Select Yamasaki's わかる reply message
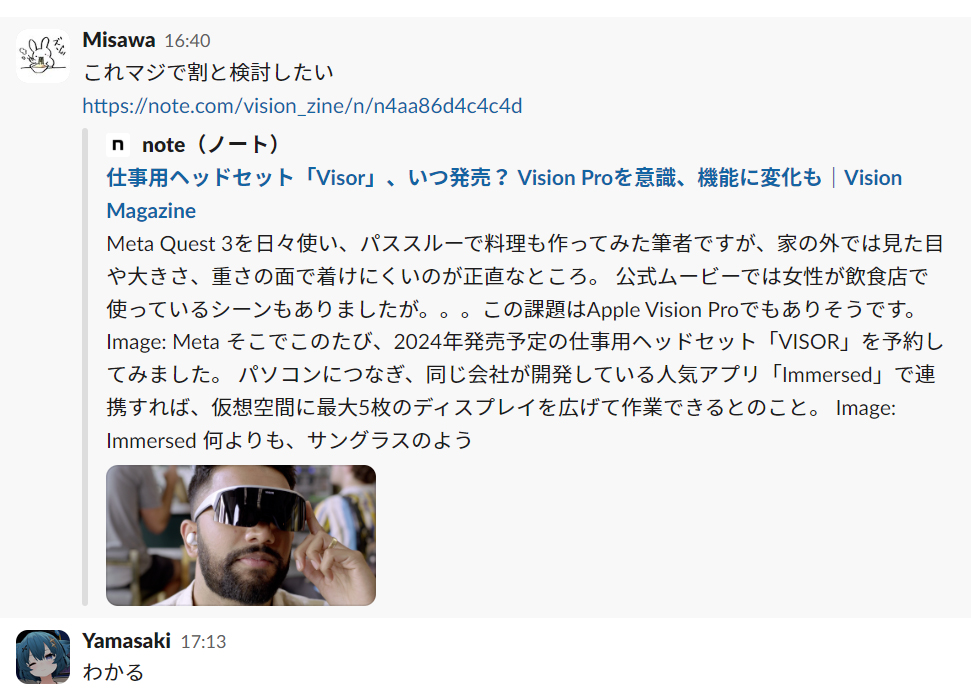Viewport: 971px width, 700px height. (113, 673)
